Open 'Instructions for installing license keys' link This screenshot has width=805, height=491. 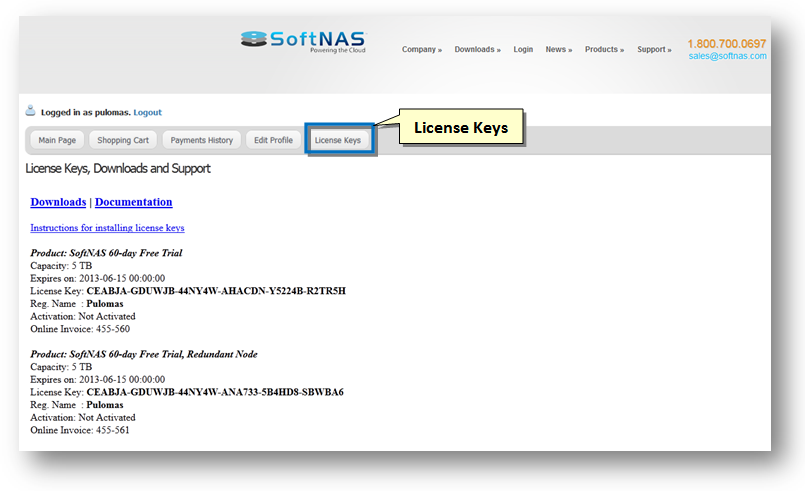coord(107,228)
